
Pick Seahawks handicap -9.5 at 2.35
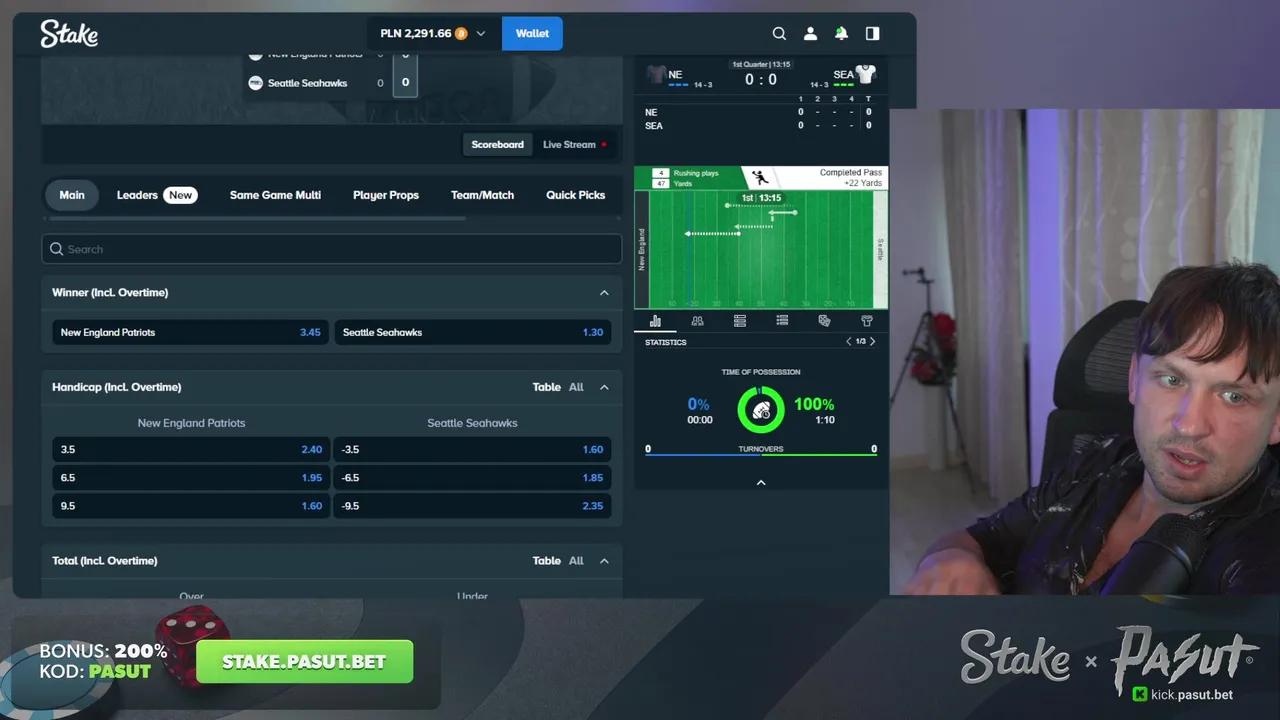pyautogui.click(x=472, y=505)
